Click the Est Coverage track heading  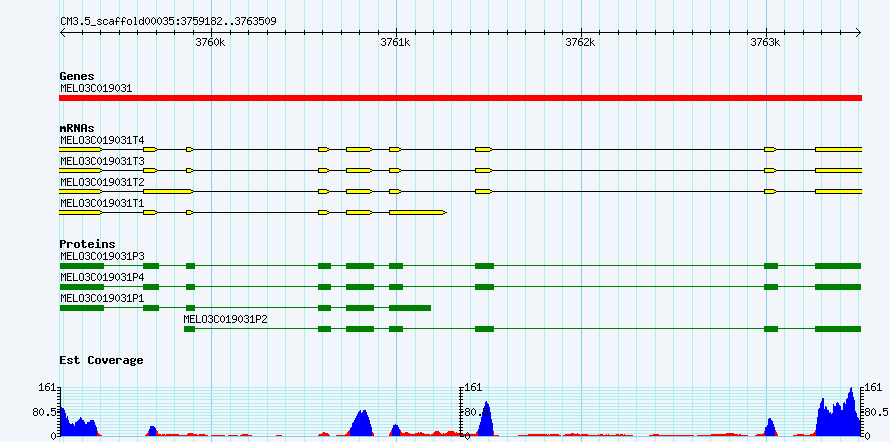[x=101, y=360]
